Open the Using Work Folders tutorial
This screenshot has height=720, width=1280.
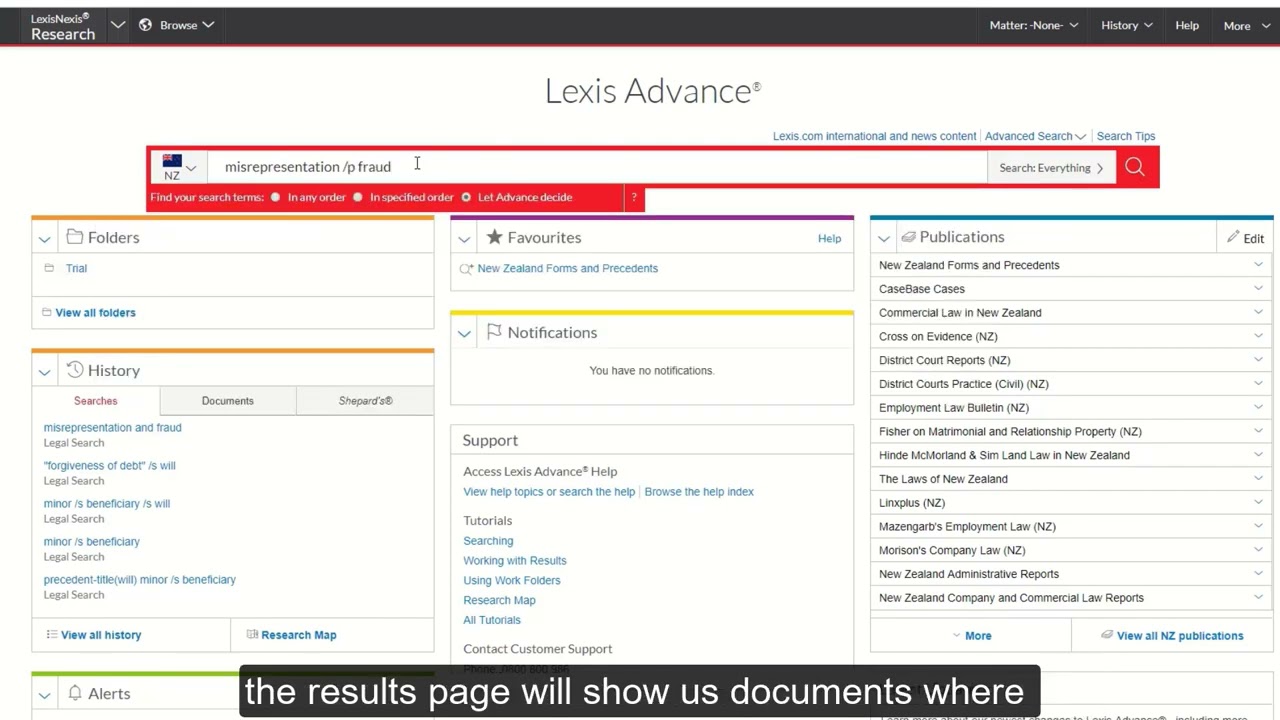(511, 580)
